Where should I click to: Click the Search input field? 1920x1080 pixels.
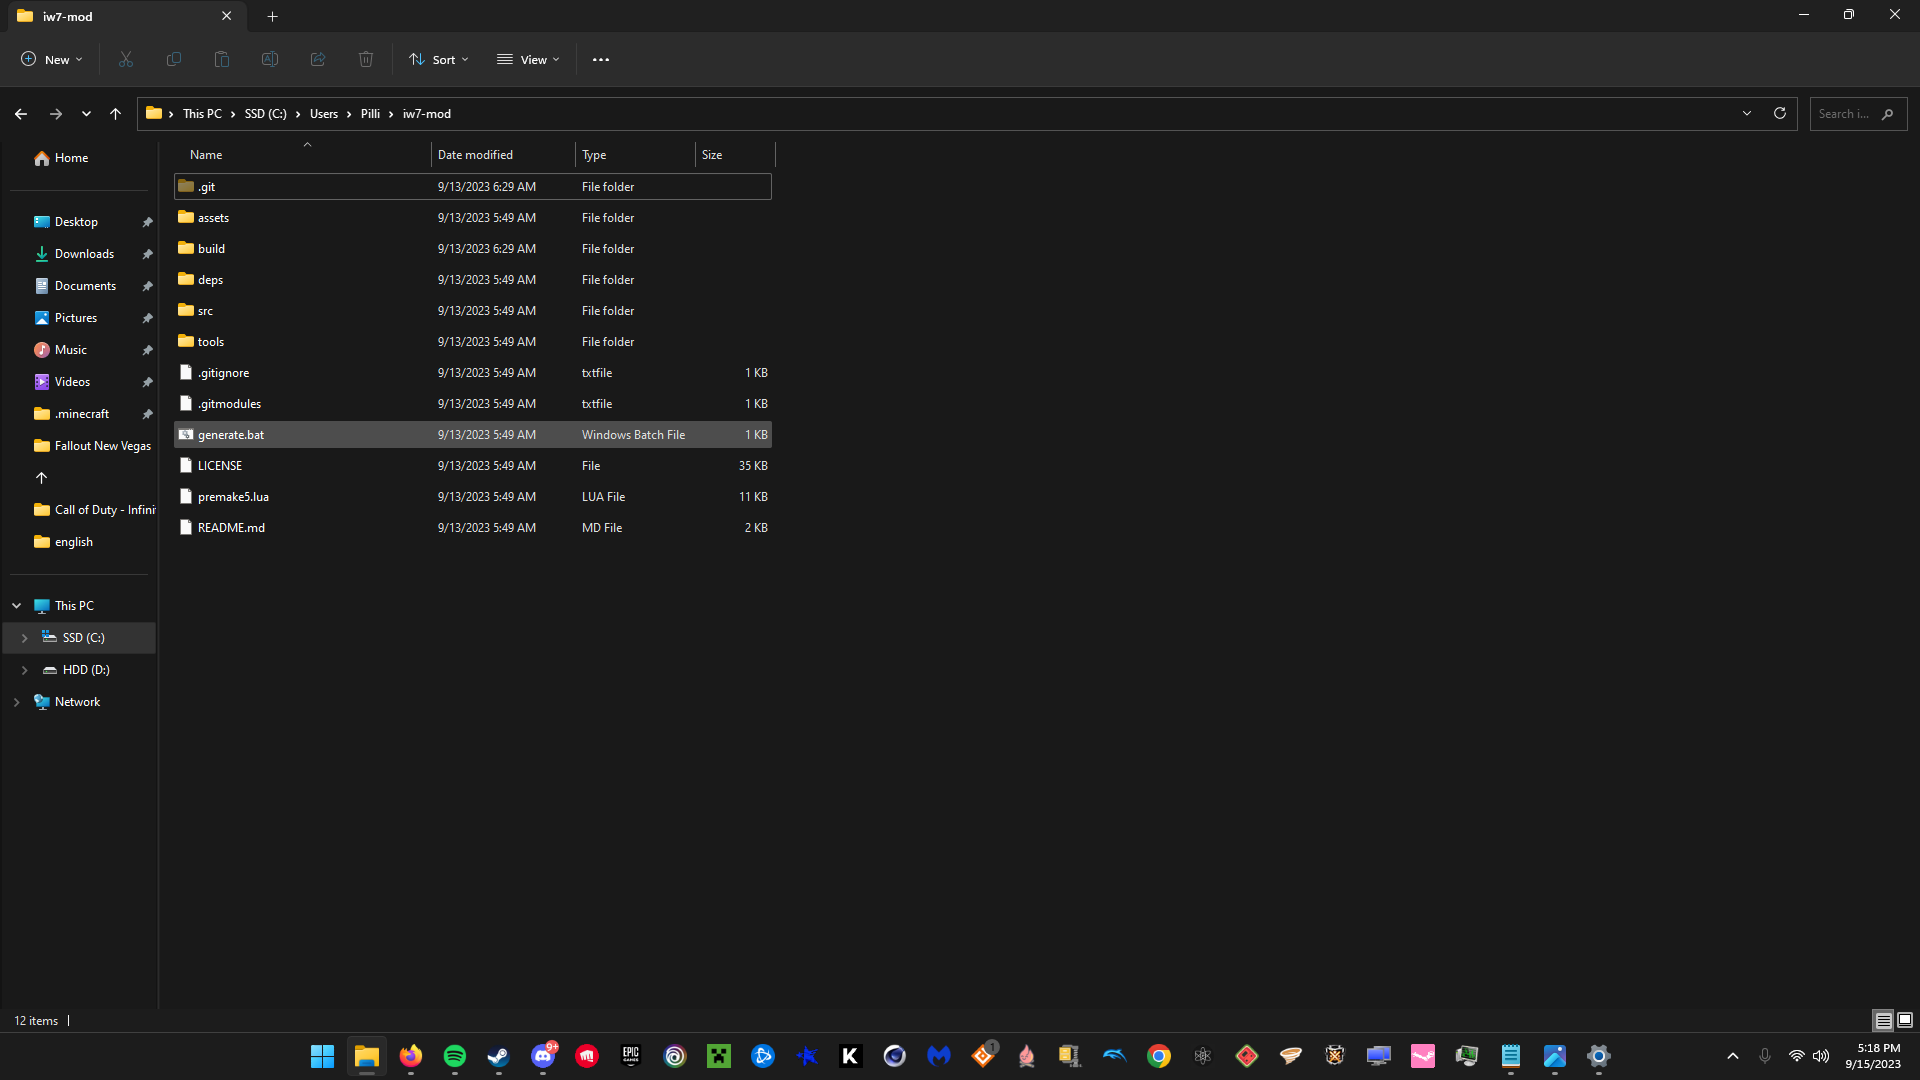[x=1845, y=114]
